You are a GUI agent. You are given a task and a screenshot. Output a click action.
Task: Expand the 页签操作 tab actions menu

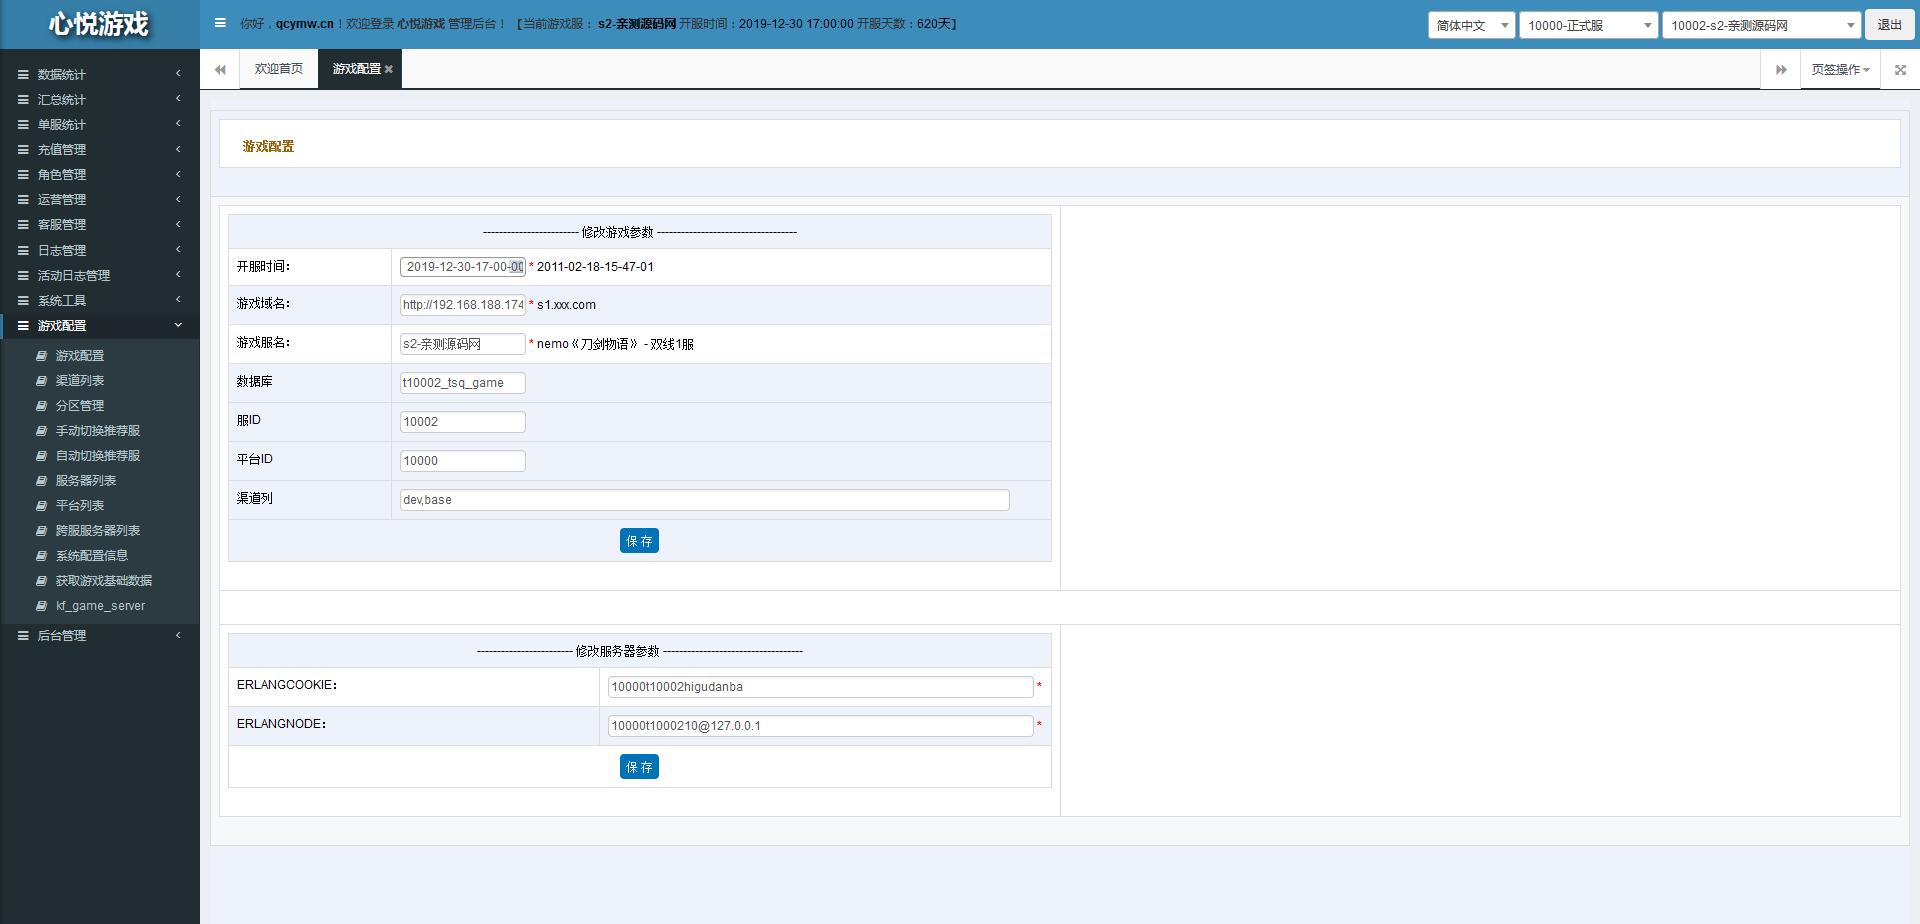click(x=1840, y=69)
